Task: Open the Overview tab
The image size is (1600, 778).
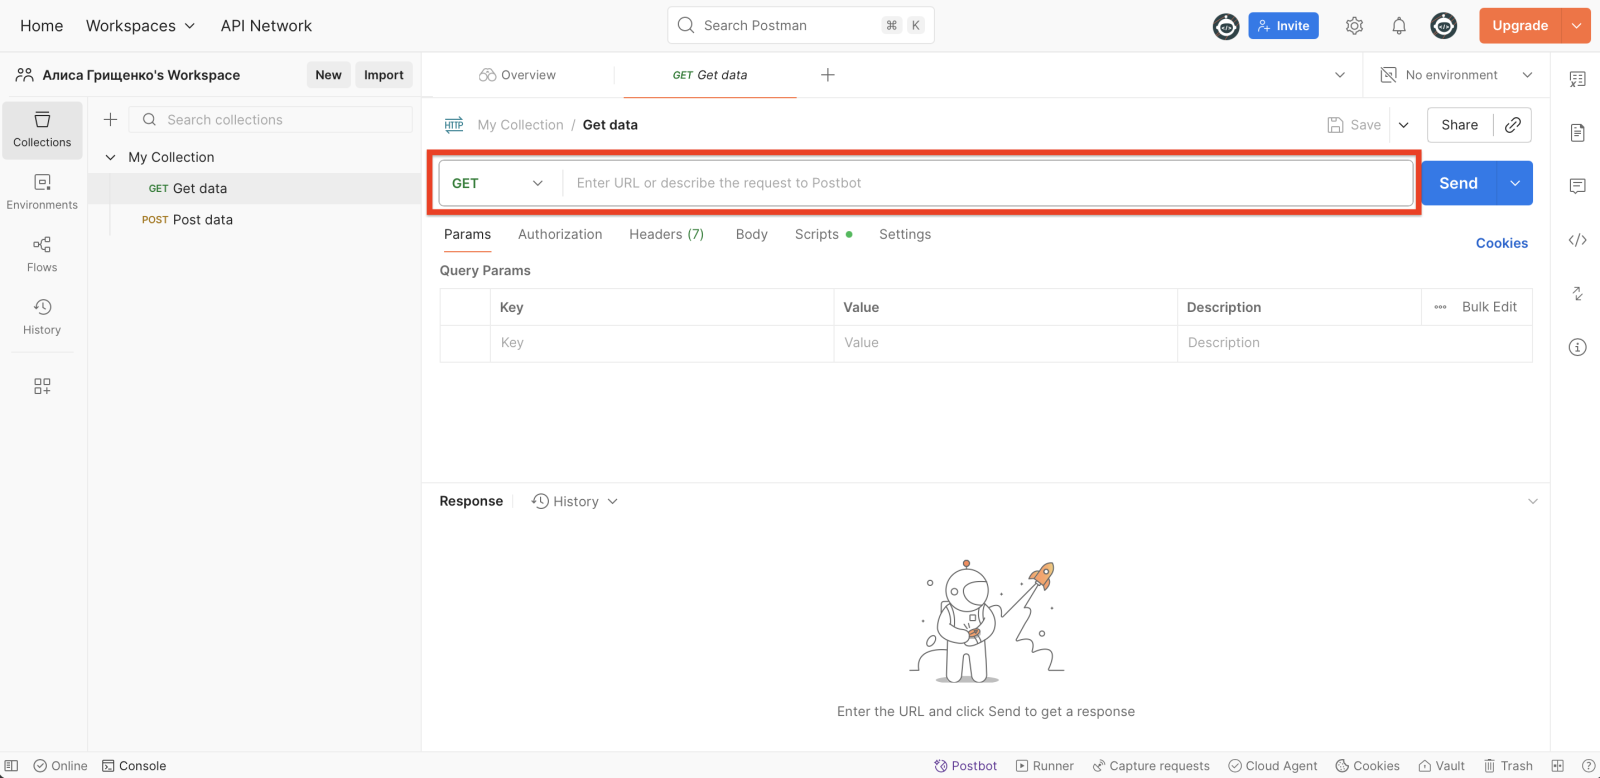Action: coord(518,75)
